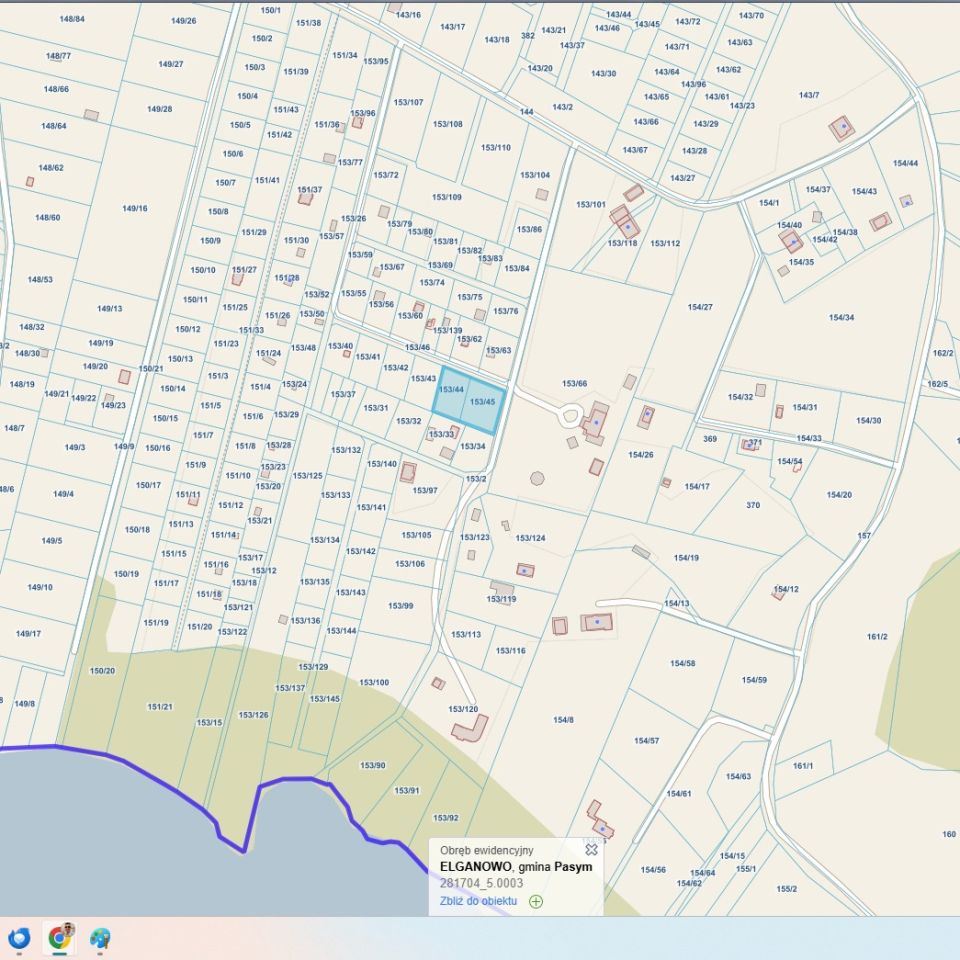Click parcel label 161/1
The width and height of the screenshot is (960, 960).
tap(803, 766)
